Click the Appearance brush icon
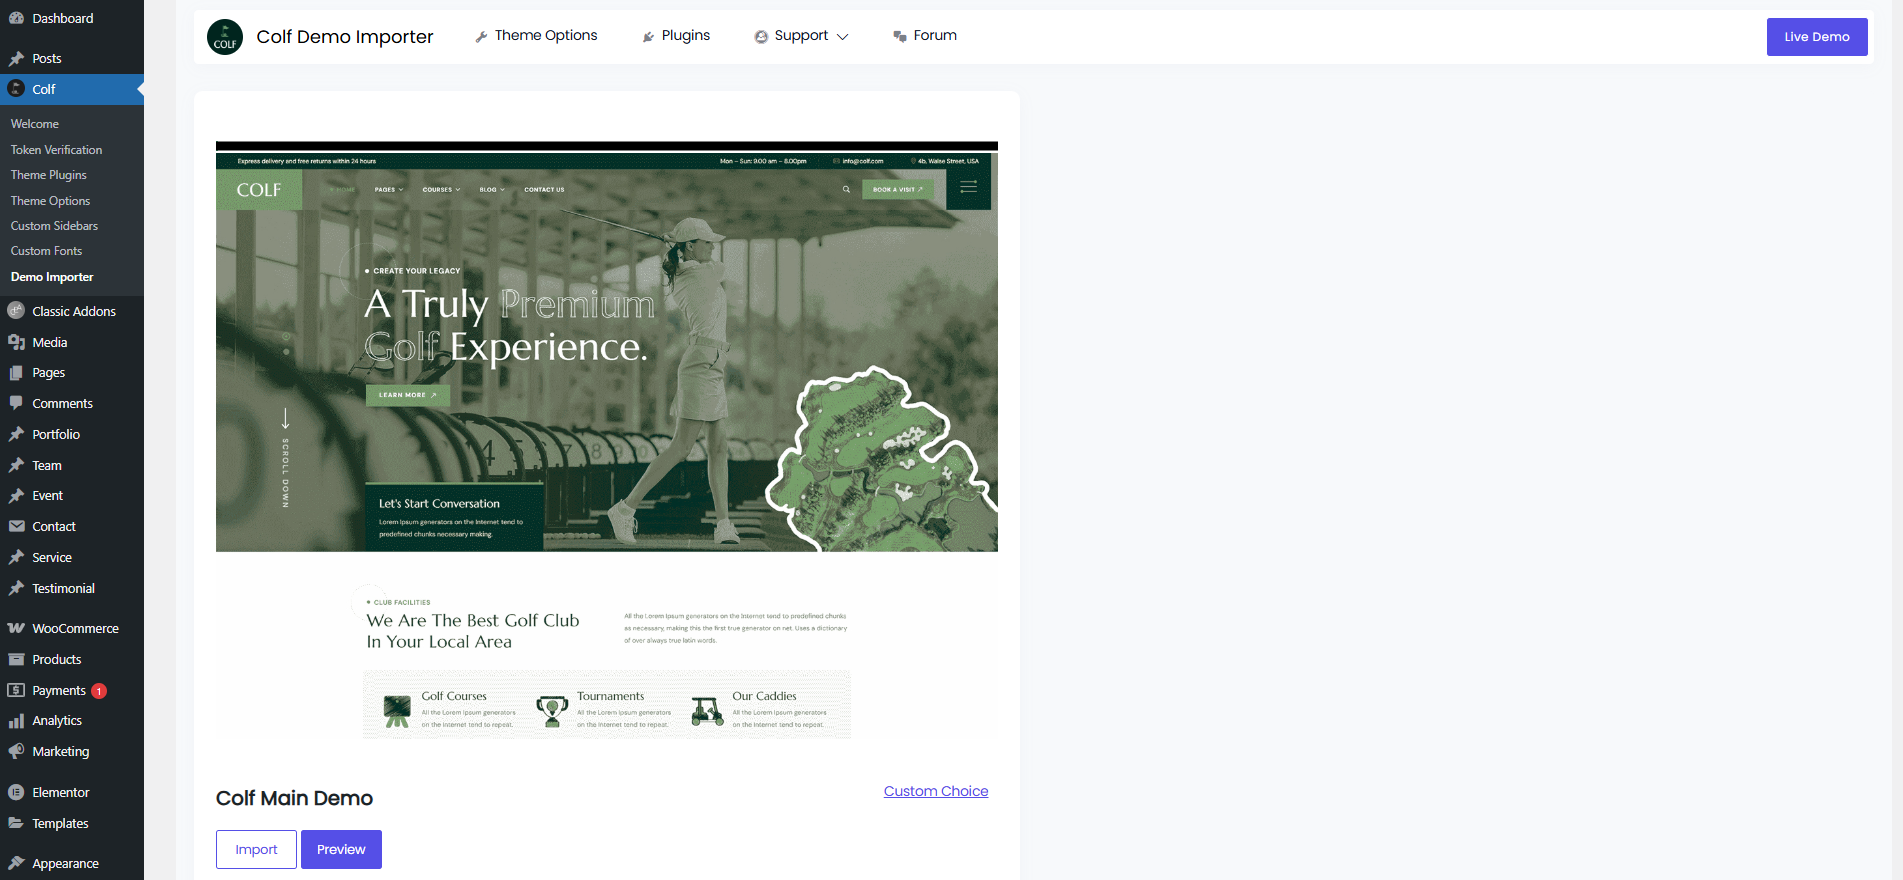This screenshot has width=1903, height=880. pos(16,863)
